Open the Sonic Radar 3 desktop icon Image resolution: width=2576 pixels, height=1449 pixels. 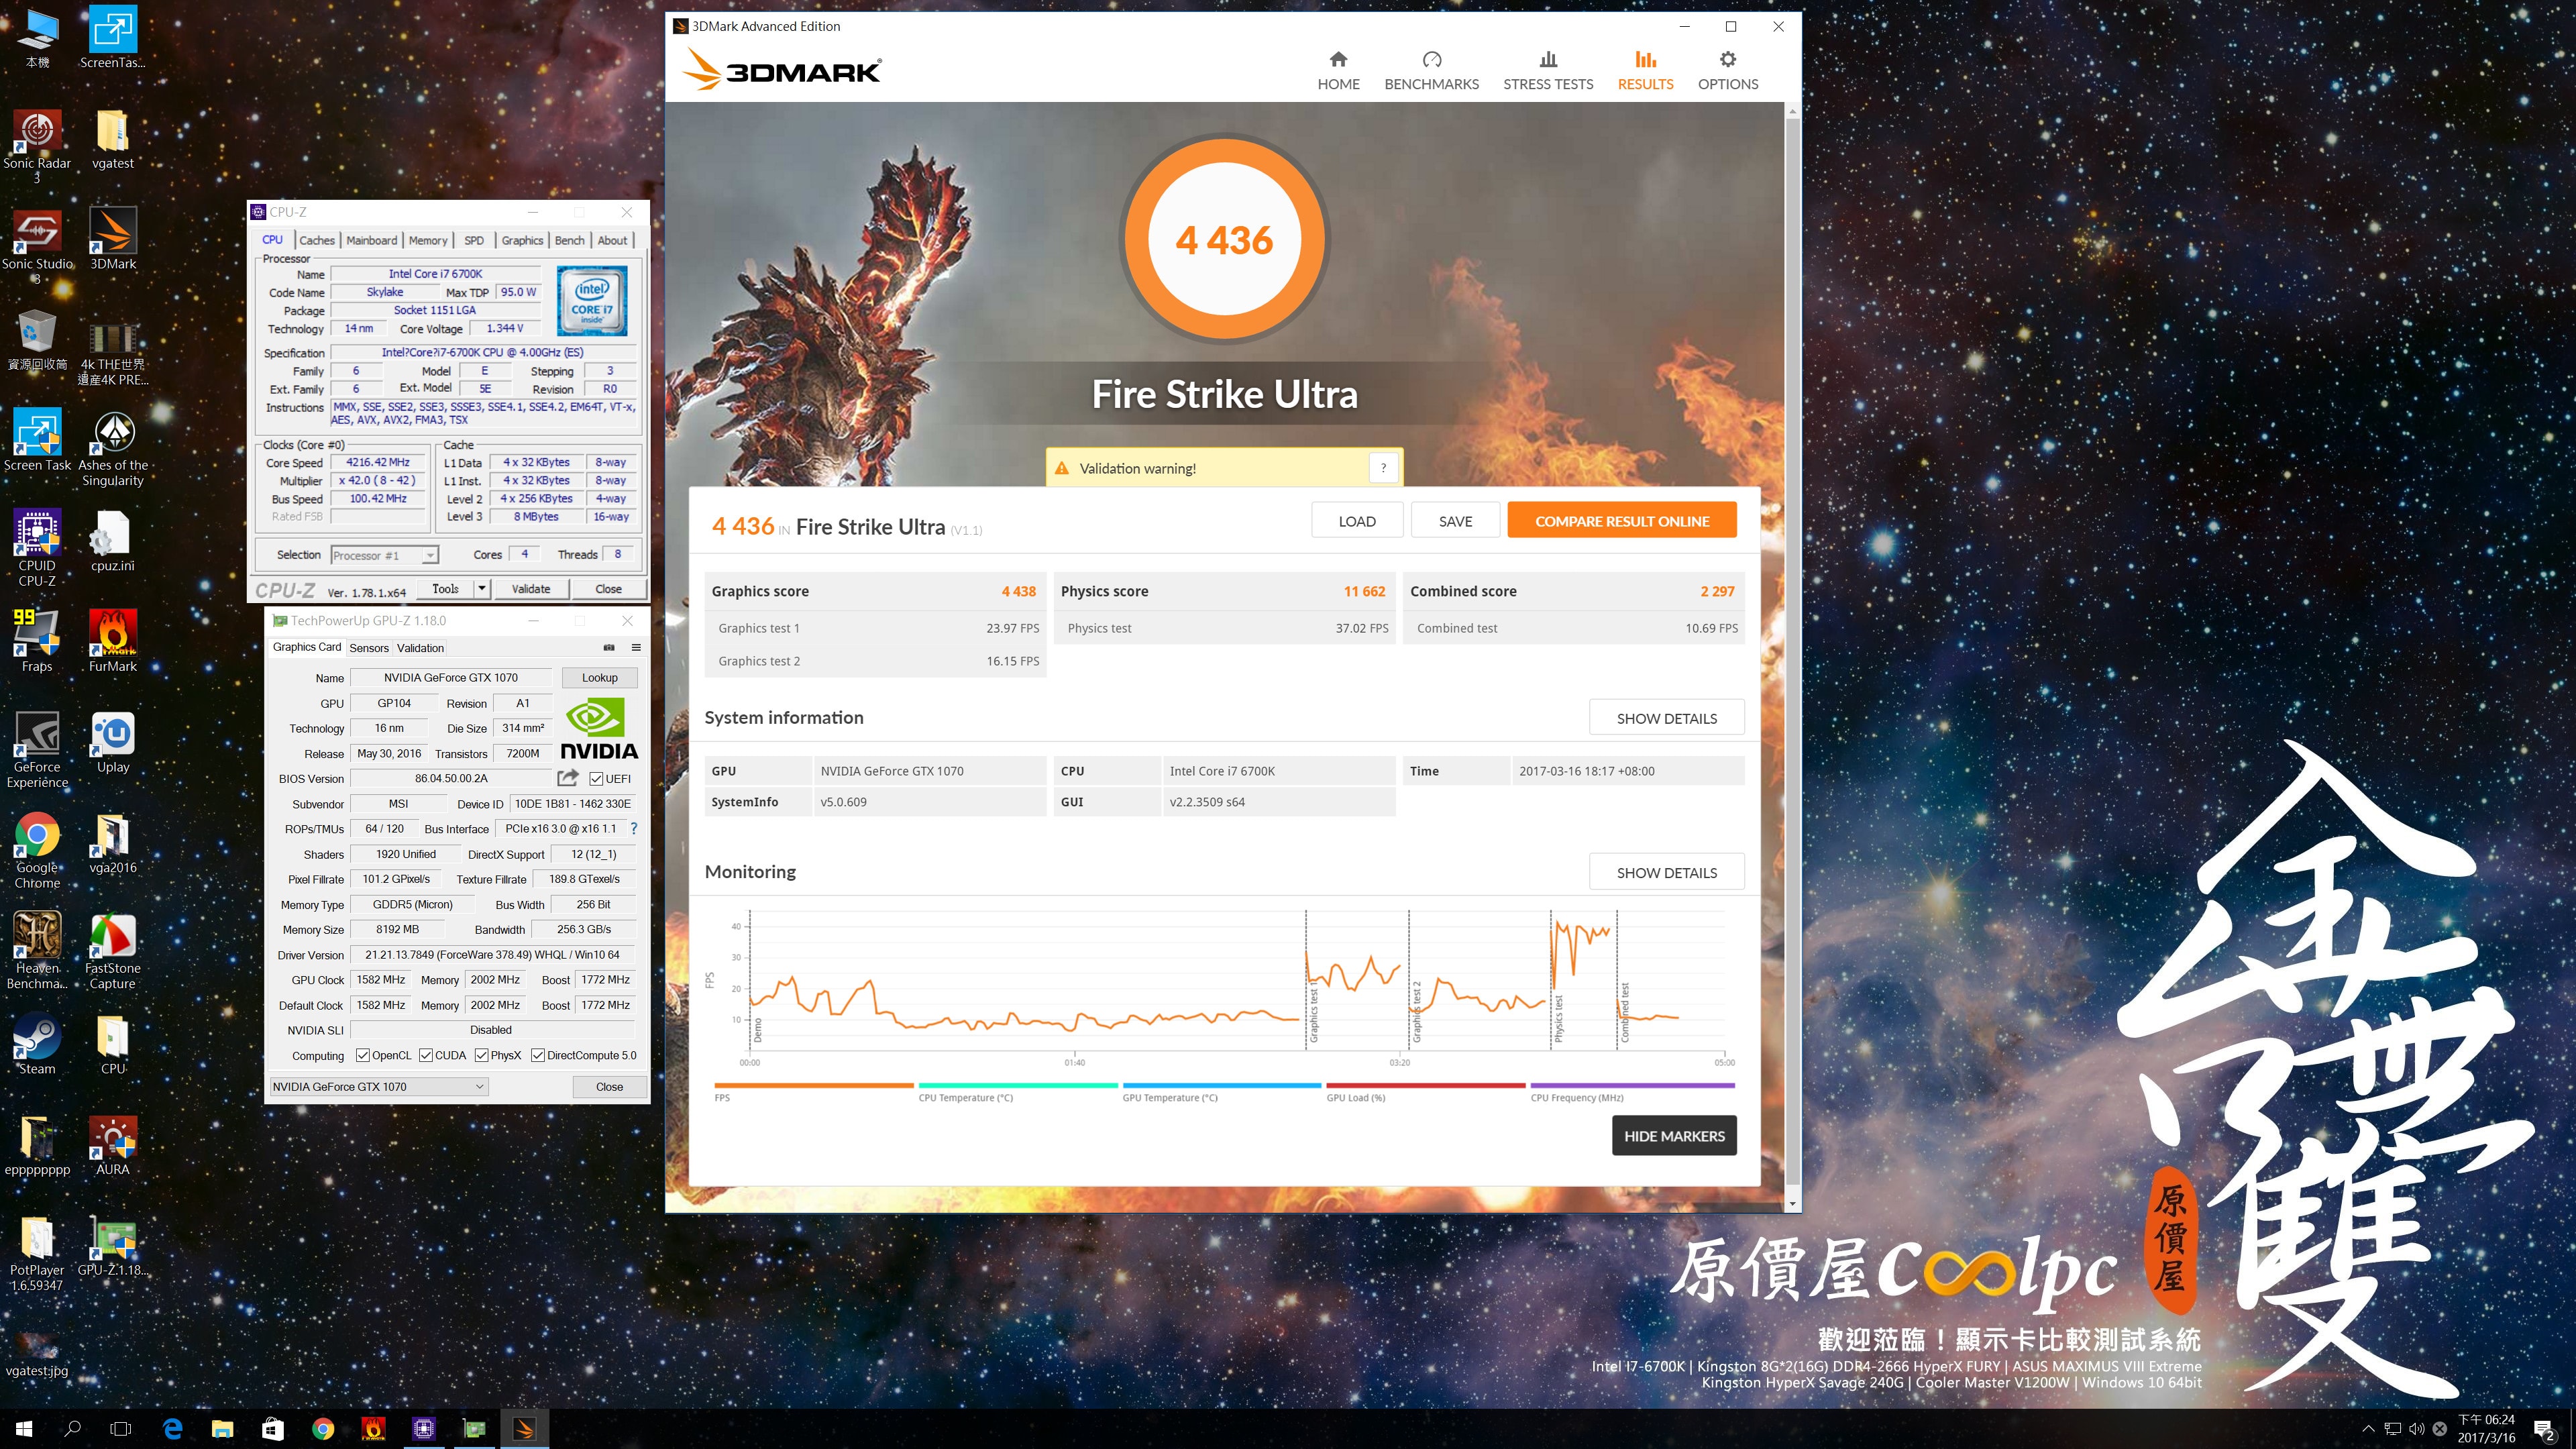point(37,147)
